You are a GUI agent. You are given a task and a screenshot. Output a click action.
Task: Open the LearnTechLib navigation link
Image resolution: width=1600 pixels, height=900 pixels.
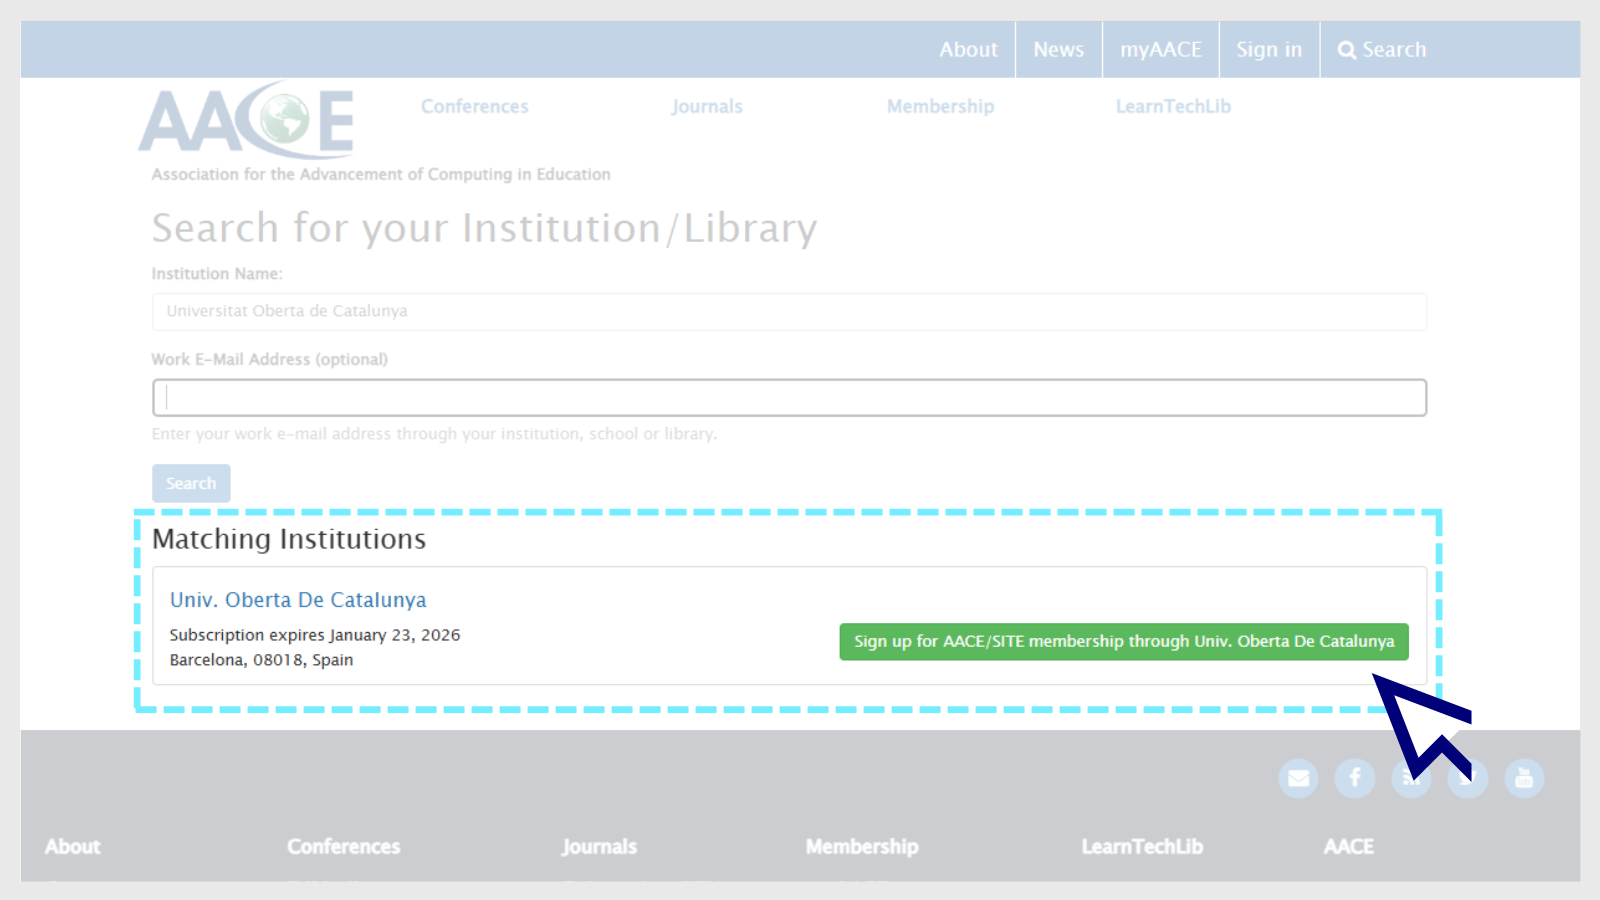tap(1173, 106)
